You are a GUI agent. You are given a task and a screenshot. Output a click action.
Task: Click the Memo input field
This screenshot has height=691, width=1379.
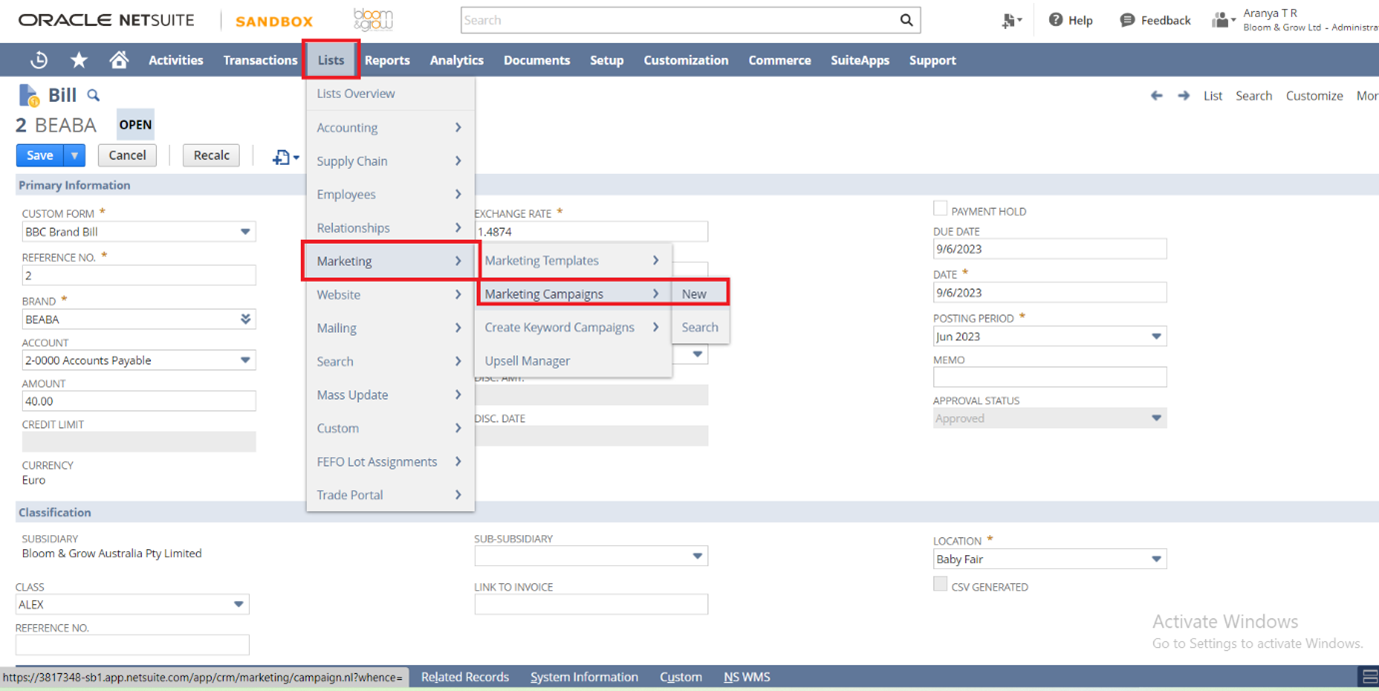click(x=1049, y=377)
